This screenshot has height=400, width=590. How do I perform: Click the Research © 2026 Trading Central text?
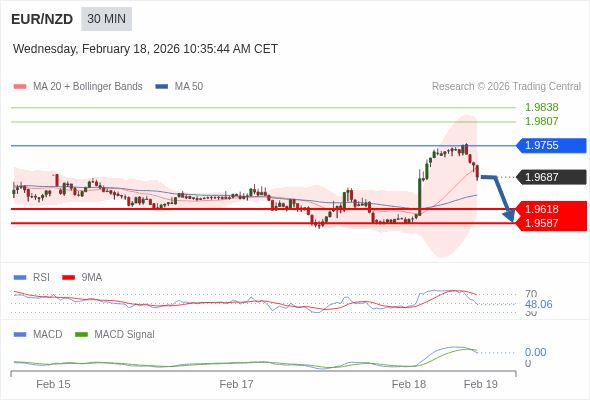(506, 87)
